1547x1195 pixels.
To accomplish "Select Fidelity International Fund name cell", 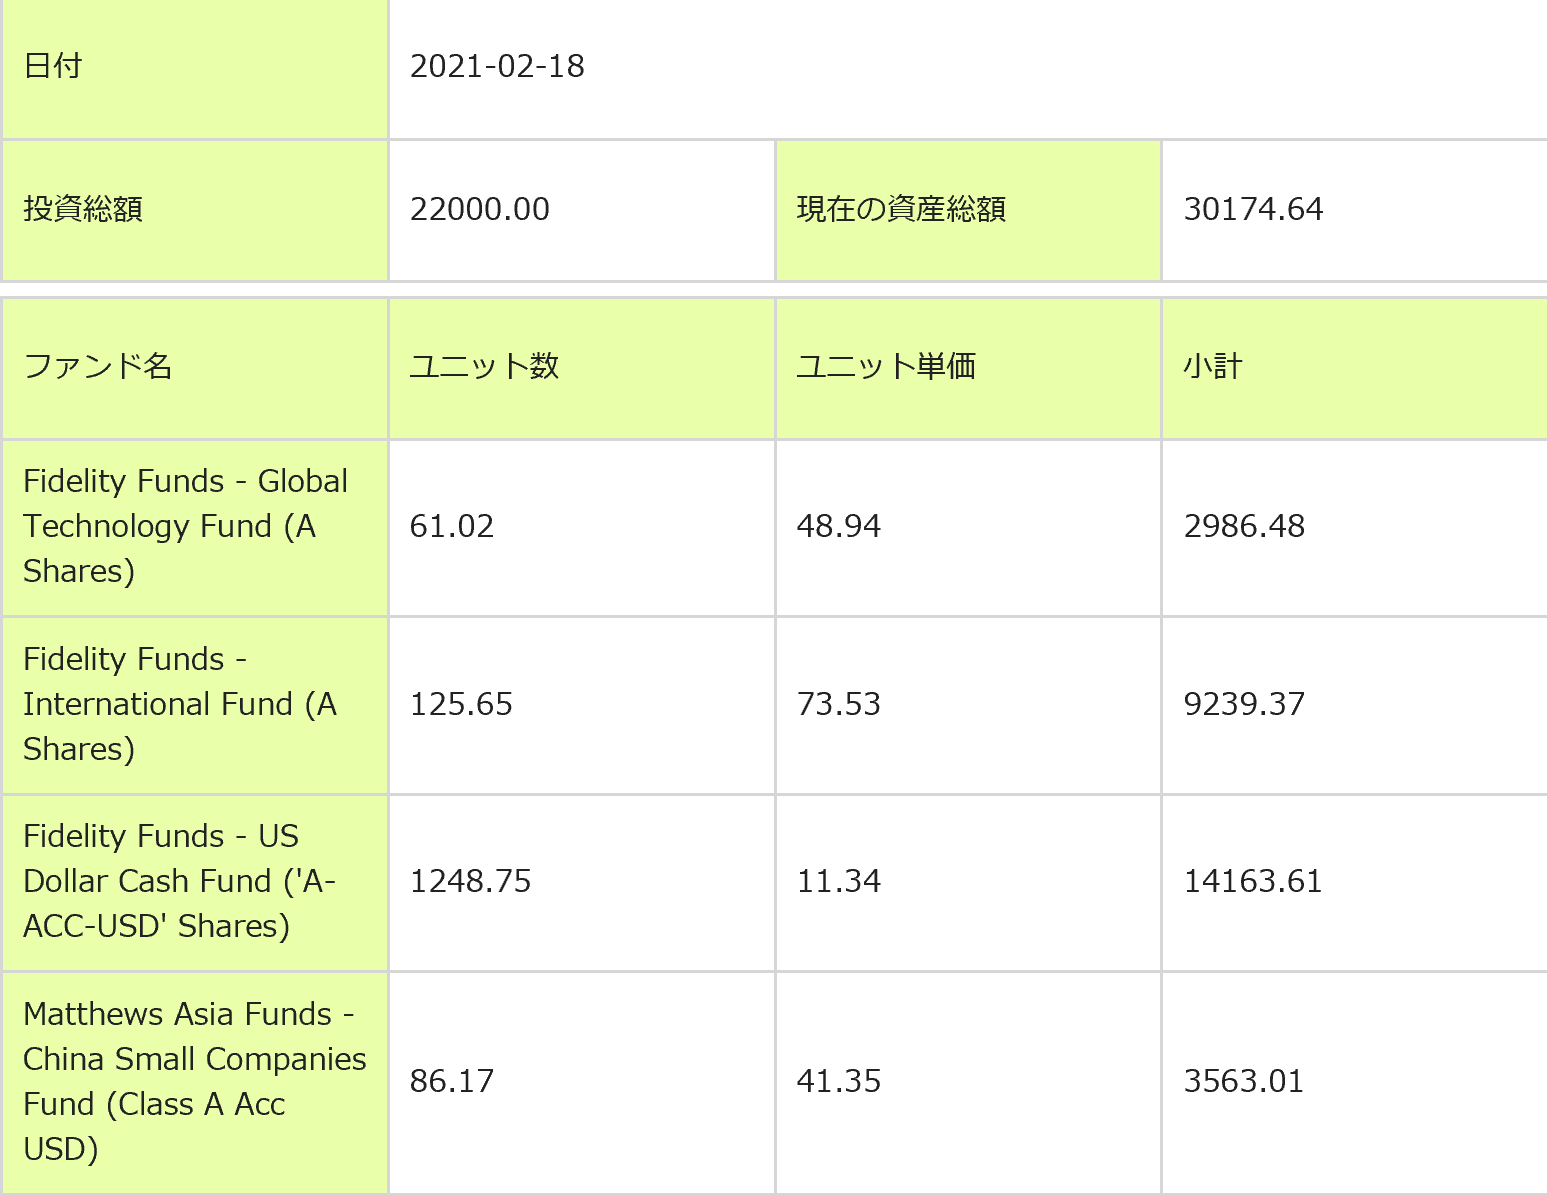I will tap(180, 704).
